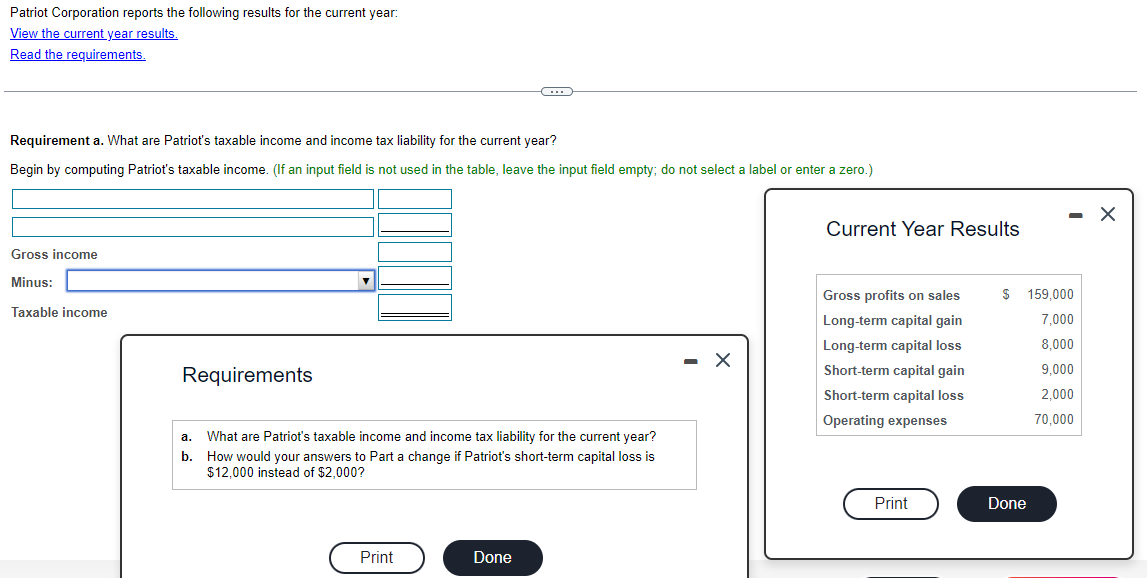The width and height of the screenshot is (1147, 578).
Task: Click the Requirement a. question text
Action: coord(283,140)
